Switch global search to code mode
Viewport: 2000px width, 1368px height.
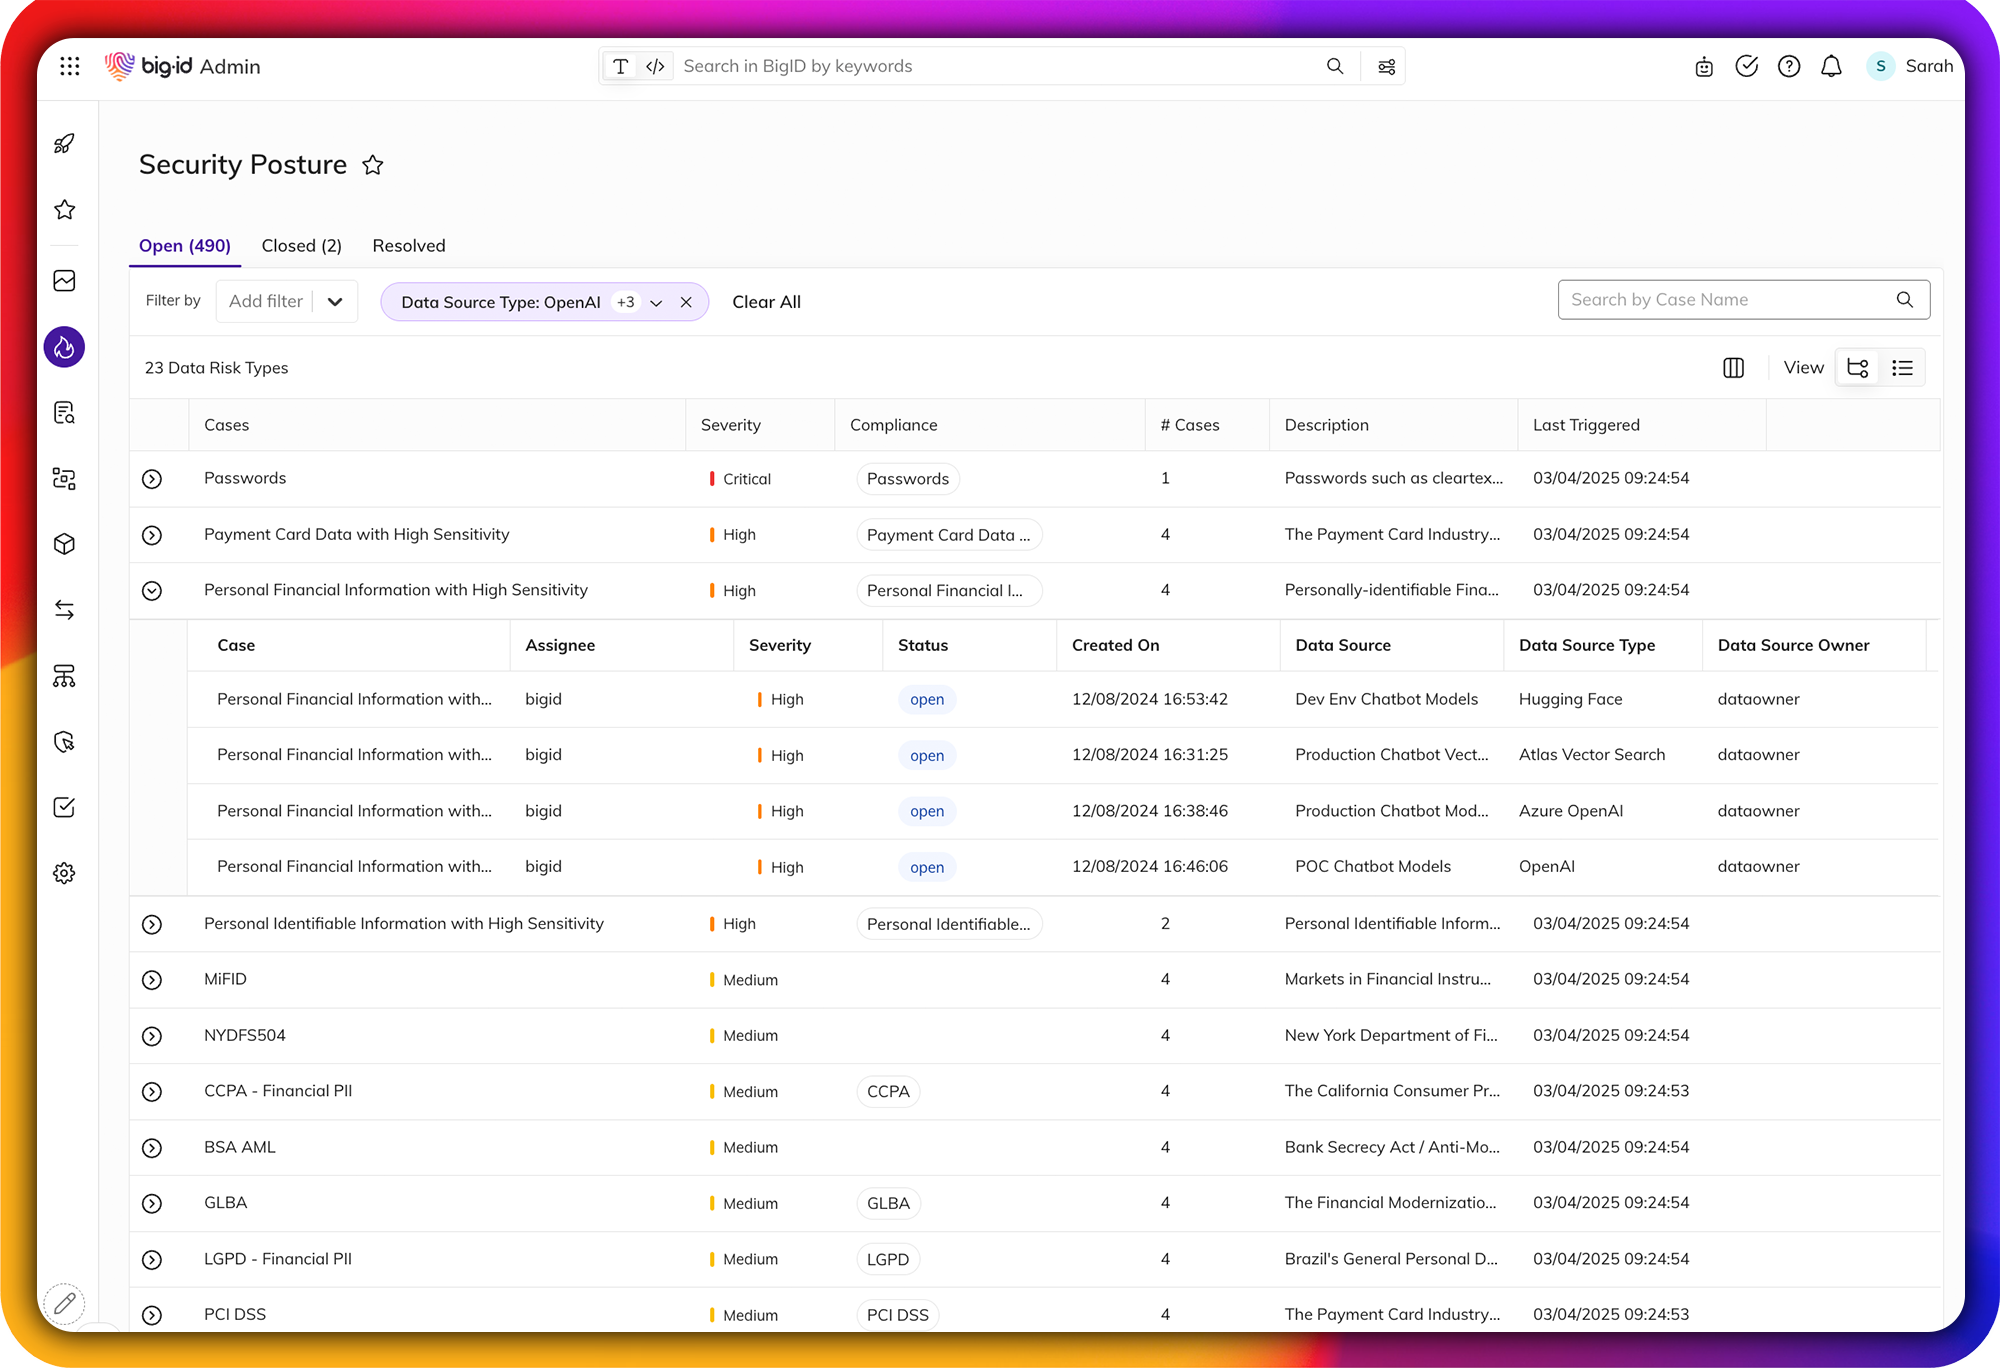(x=655, y=66)
